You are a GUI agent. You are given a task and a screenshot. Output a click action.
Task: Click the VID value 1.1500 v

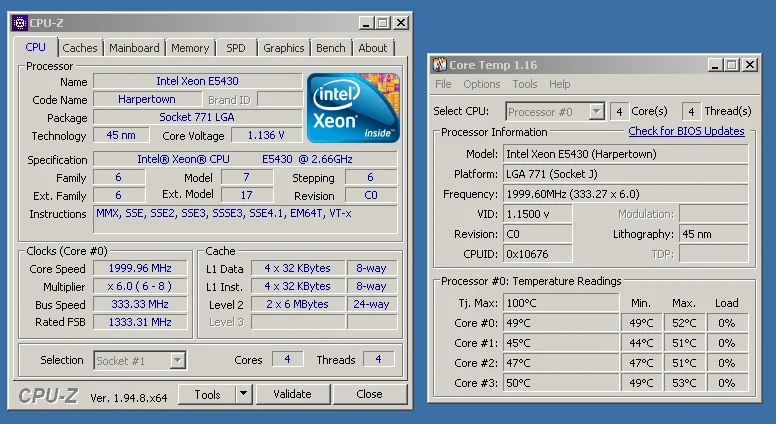pyautogui.click(x=538, y=214)
